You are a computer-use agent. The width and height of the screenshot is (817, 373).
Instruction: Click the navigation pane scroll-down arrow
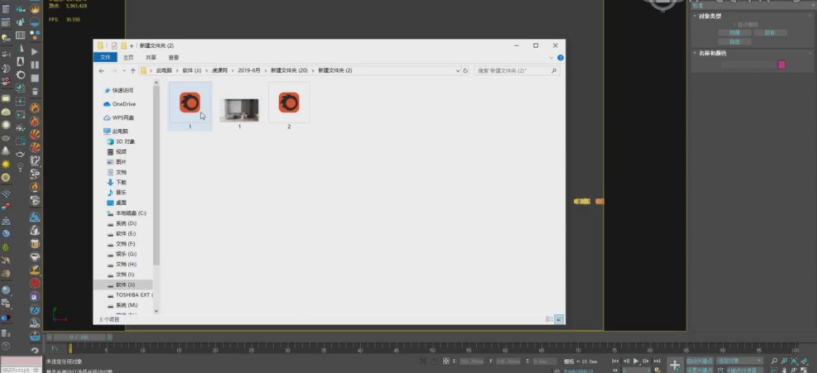point(156,310)
